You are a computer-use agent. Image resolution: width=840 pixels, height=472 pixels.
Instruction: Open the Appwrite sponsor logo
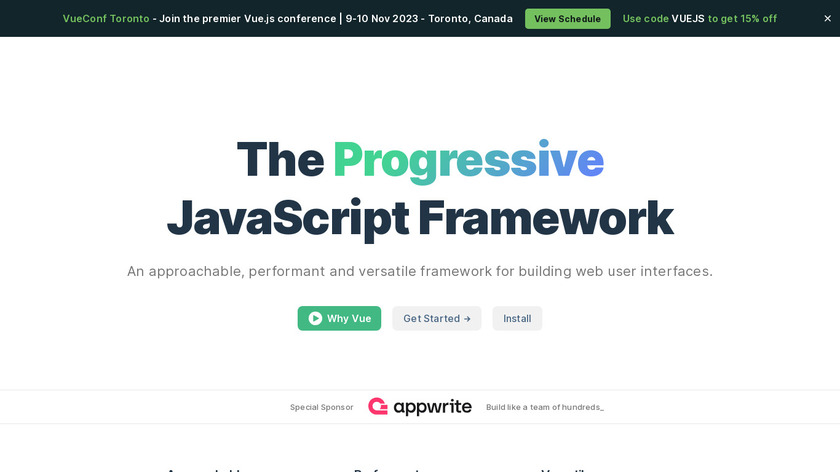coord(420,407)
